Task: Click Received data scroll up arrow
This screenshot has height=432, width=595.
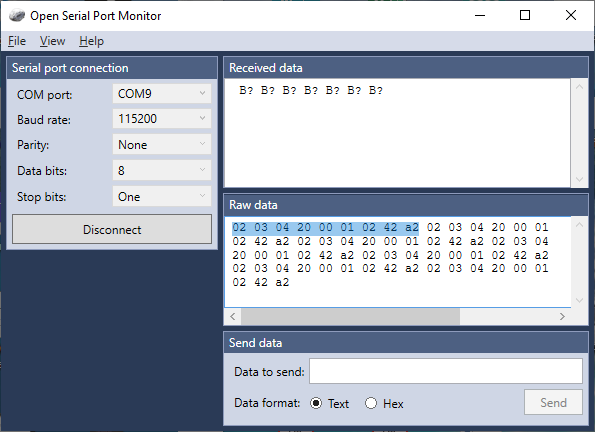Action: tap(579, 87)
